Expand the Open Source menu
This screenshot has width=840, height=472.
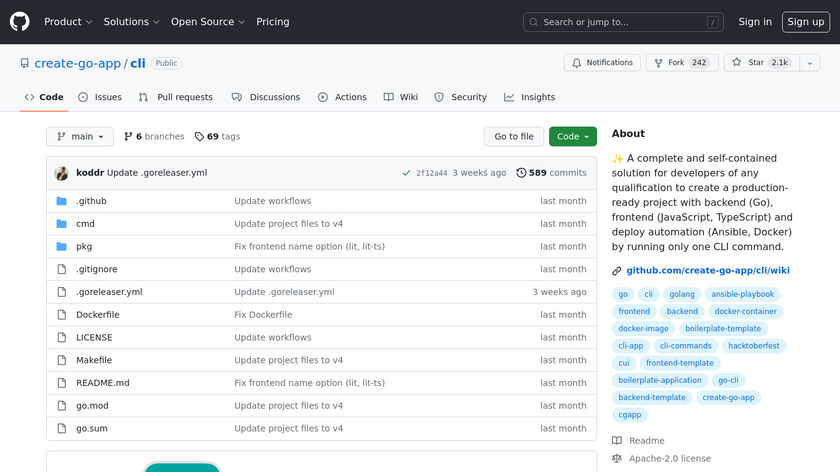click(x=208, y=22)
